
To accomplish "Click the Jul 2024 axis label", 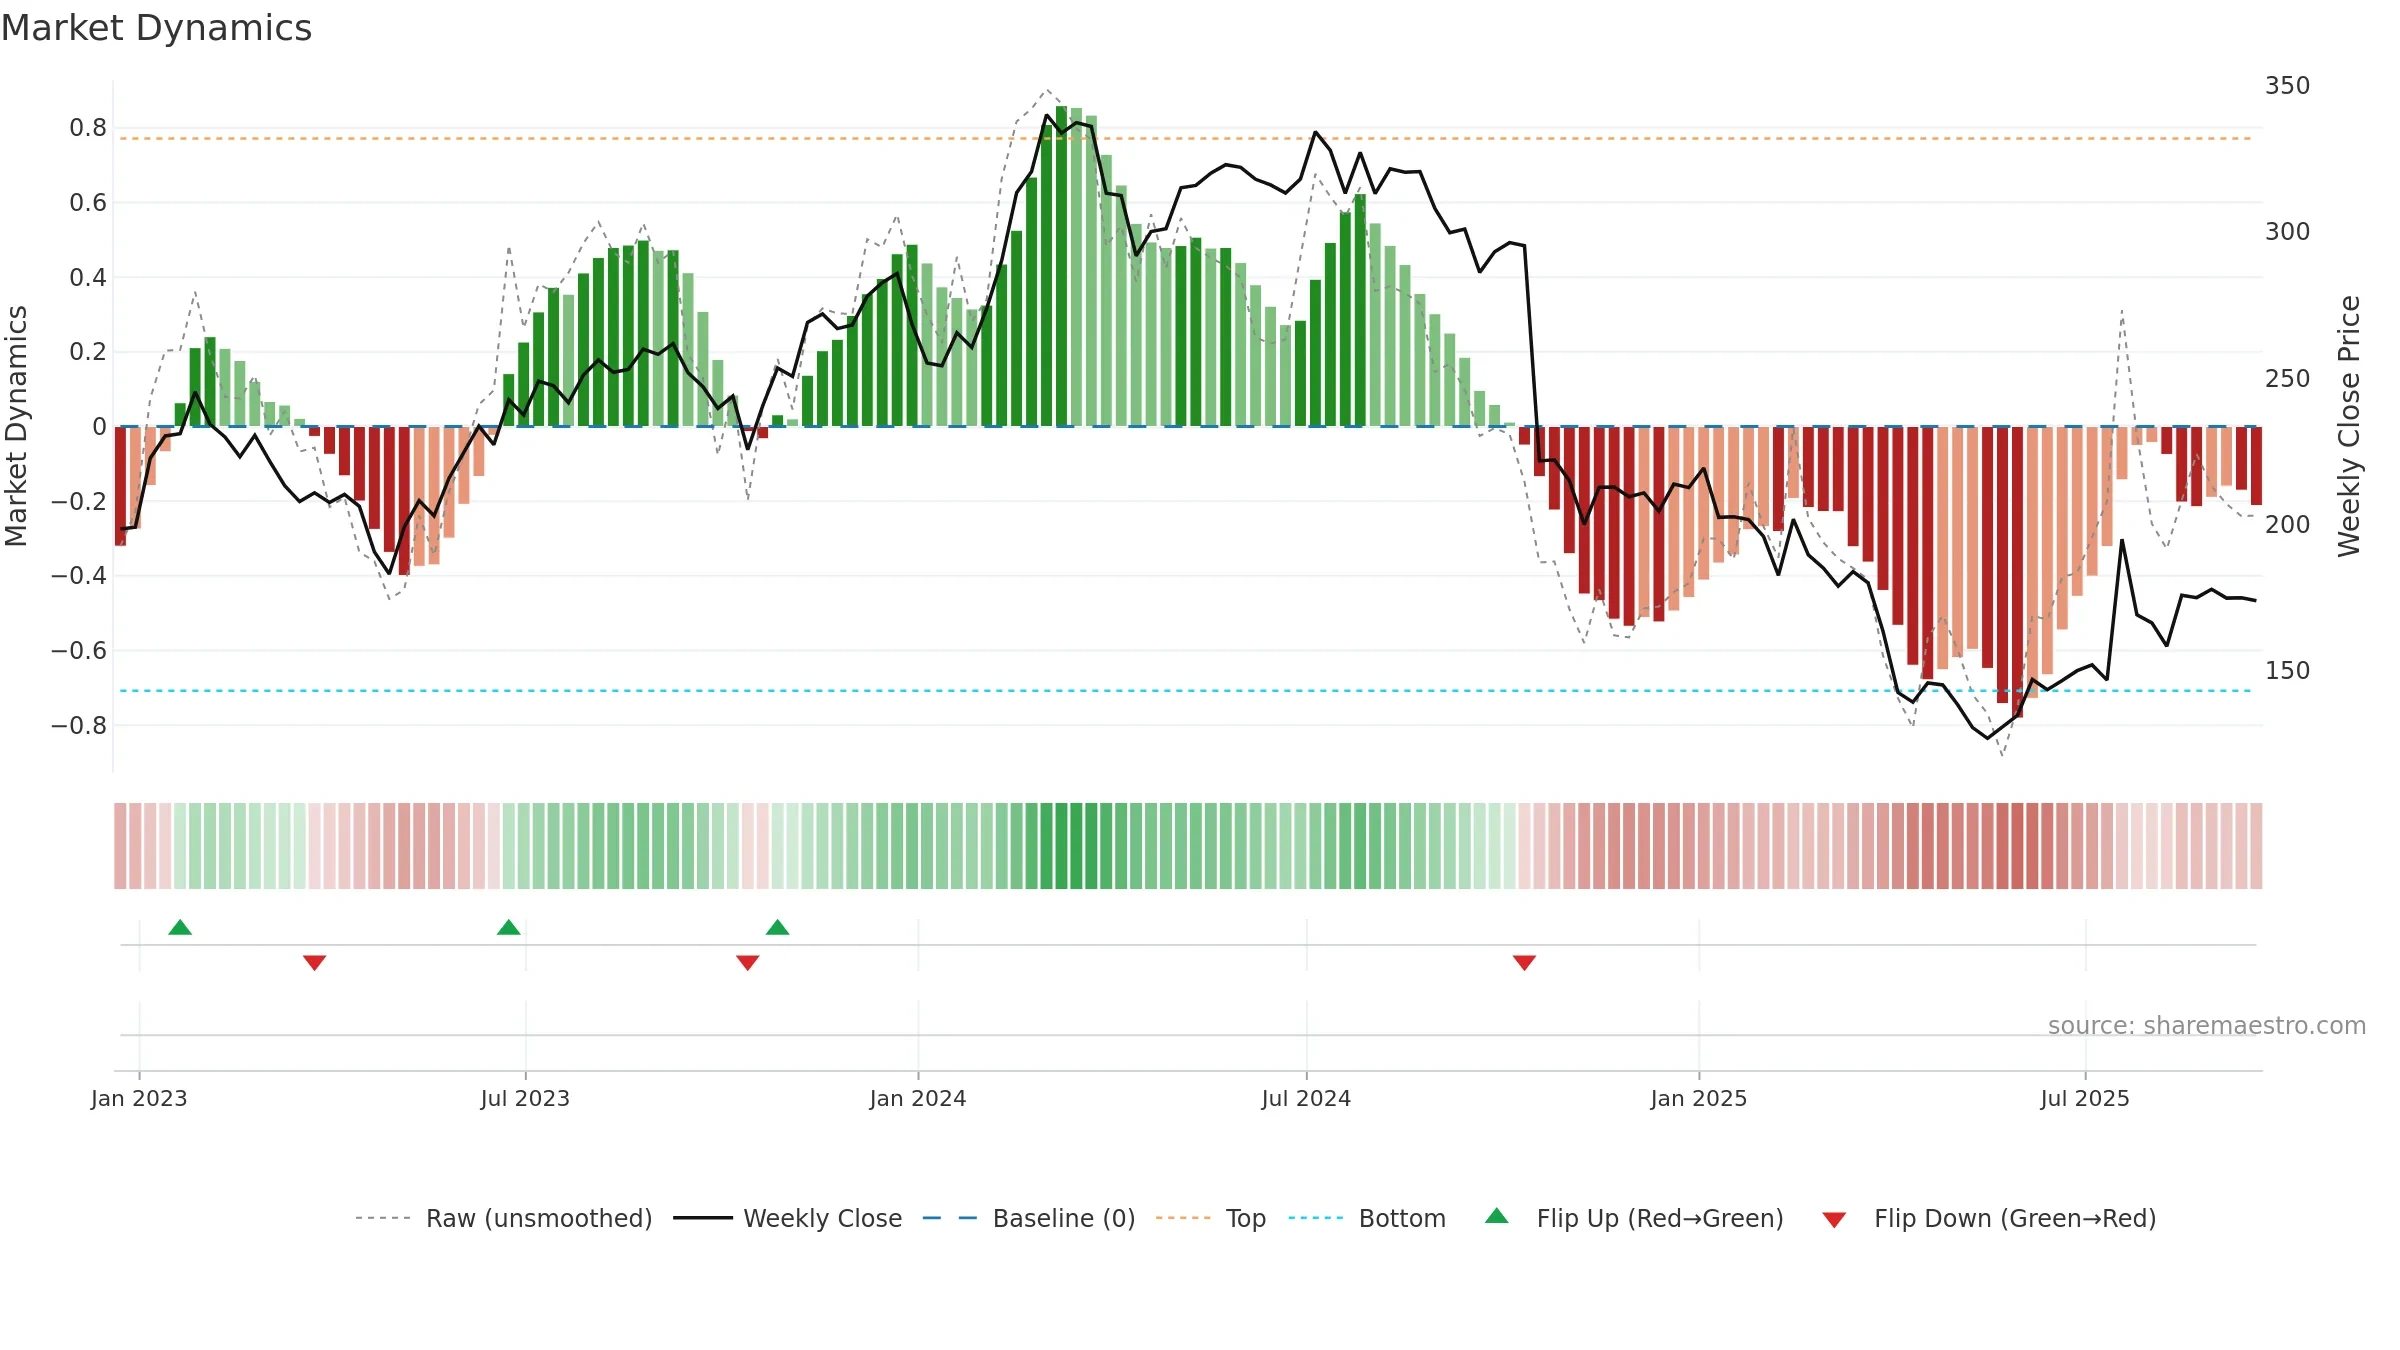I will (x=1306, y=1098).
